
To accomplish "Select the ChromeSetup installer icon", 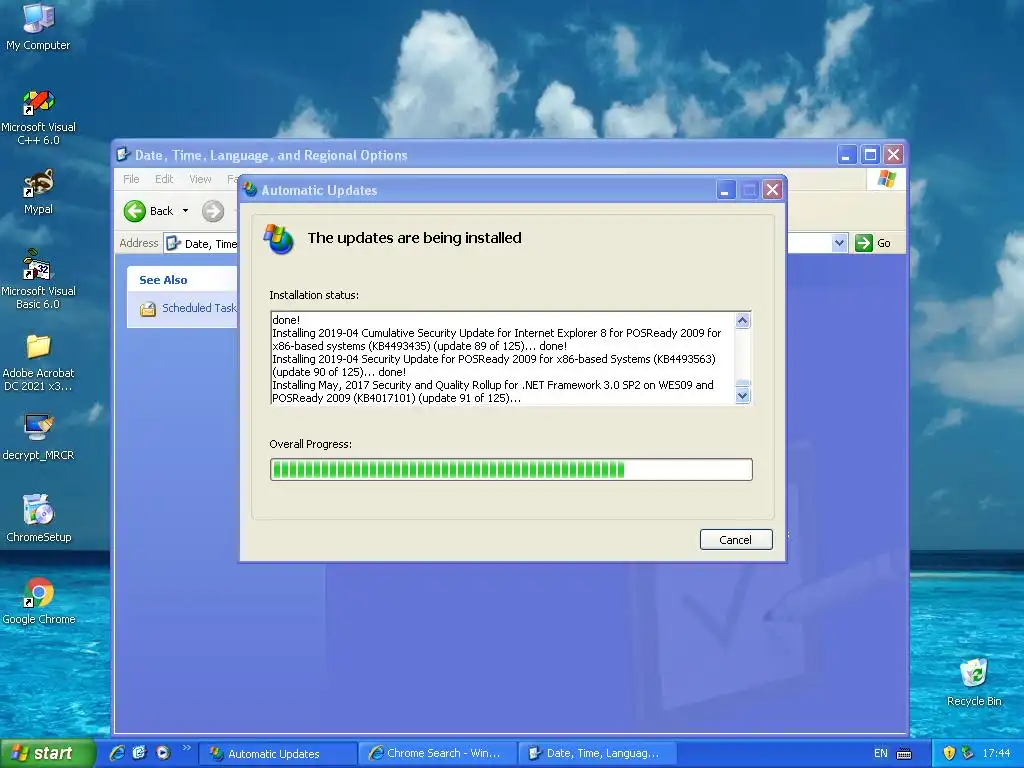I will coord(38,519).
